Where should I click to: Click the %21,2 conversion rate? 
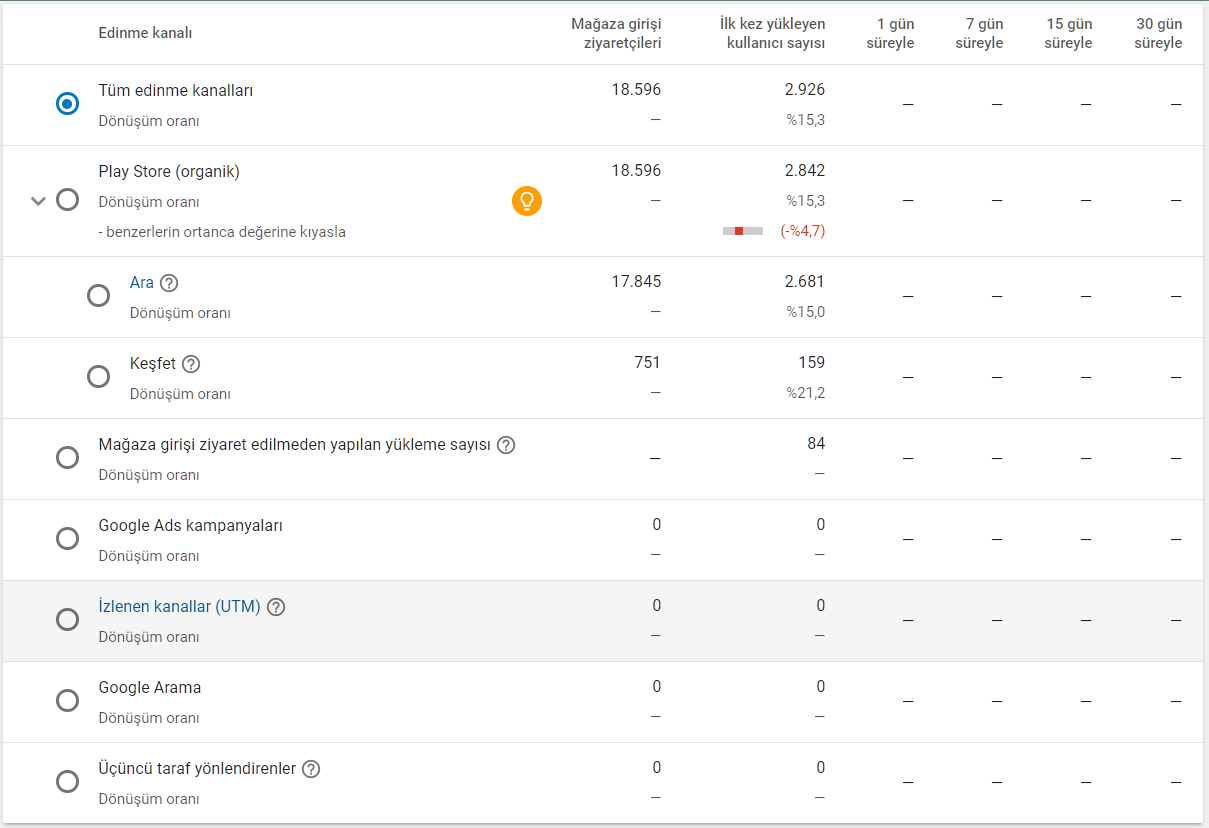point(806,393)
